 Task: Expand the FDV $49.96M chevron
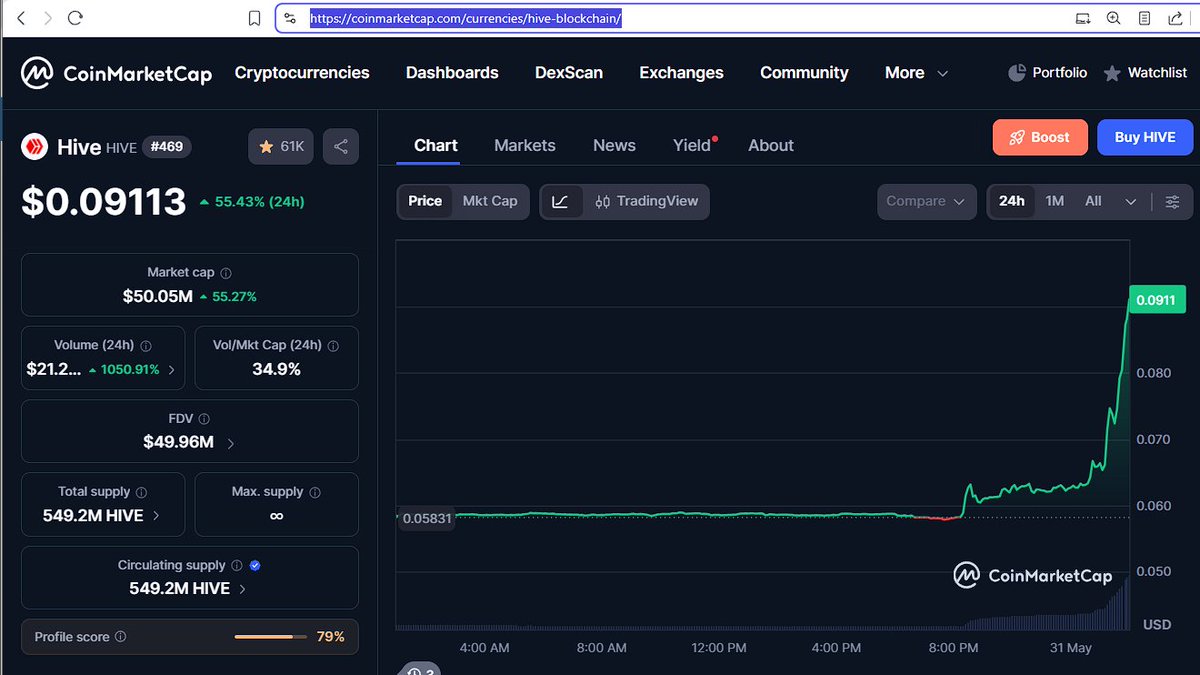[231, 443]
